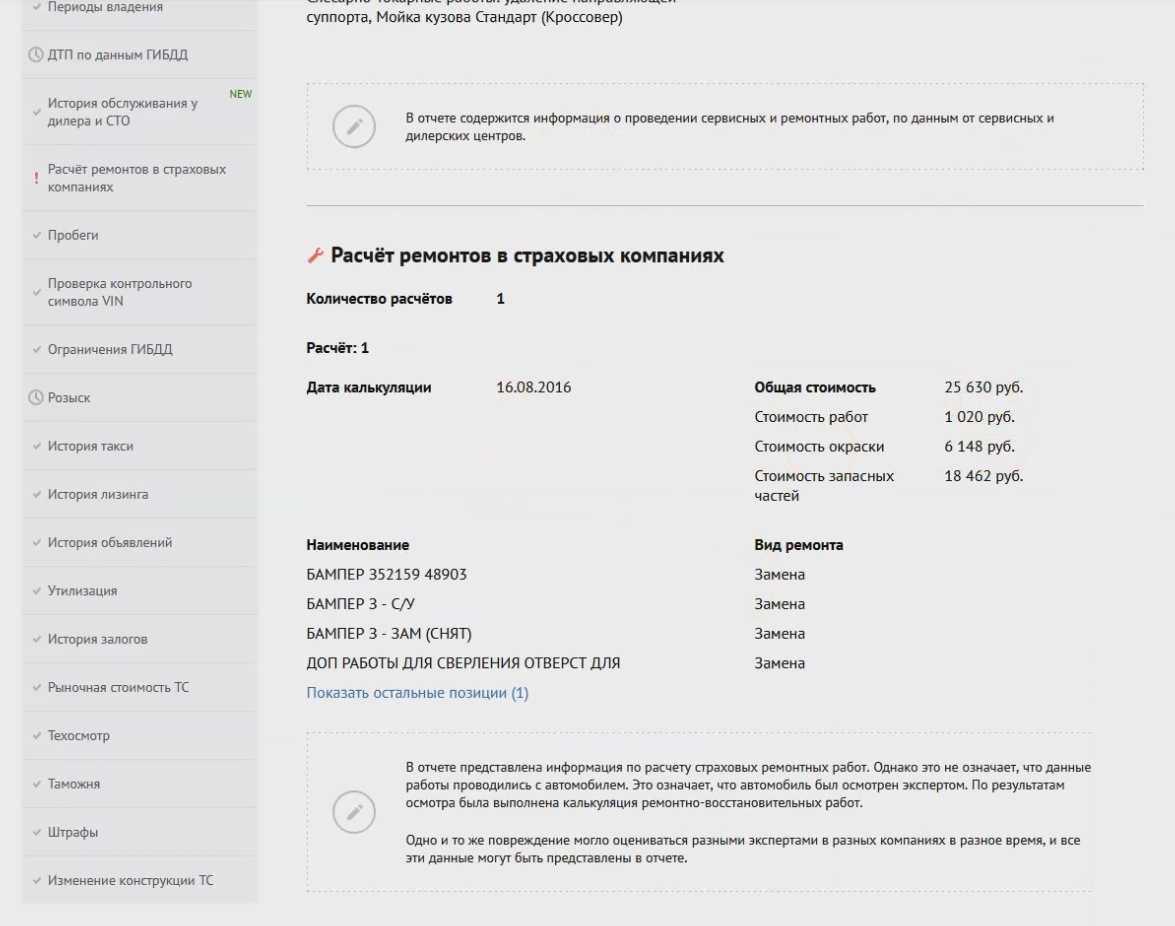This screenshot has width=1175, height=926.
Task: Click the 'Общая стоимость' label
Action: pos(815,387)
